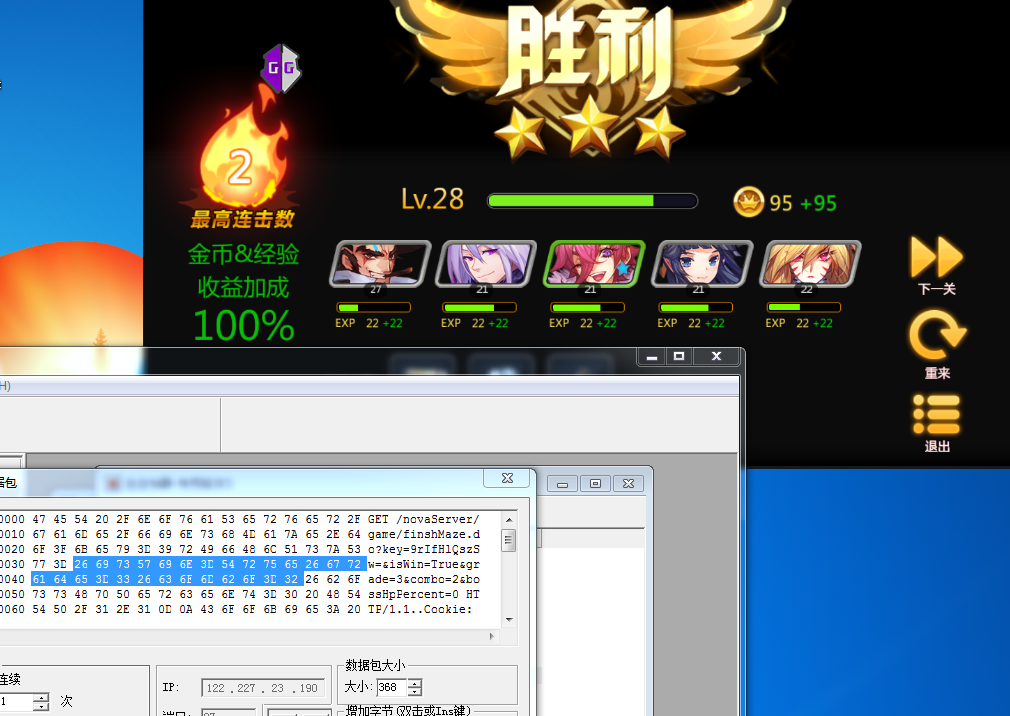The height and width of the screenshot is (716, 1010).
Task: Click the 'GET /novaServer/' ASCII text
Action: tap(423, 519)
